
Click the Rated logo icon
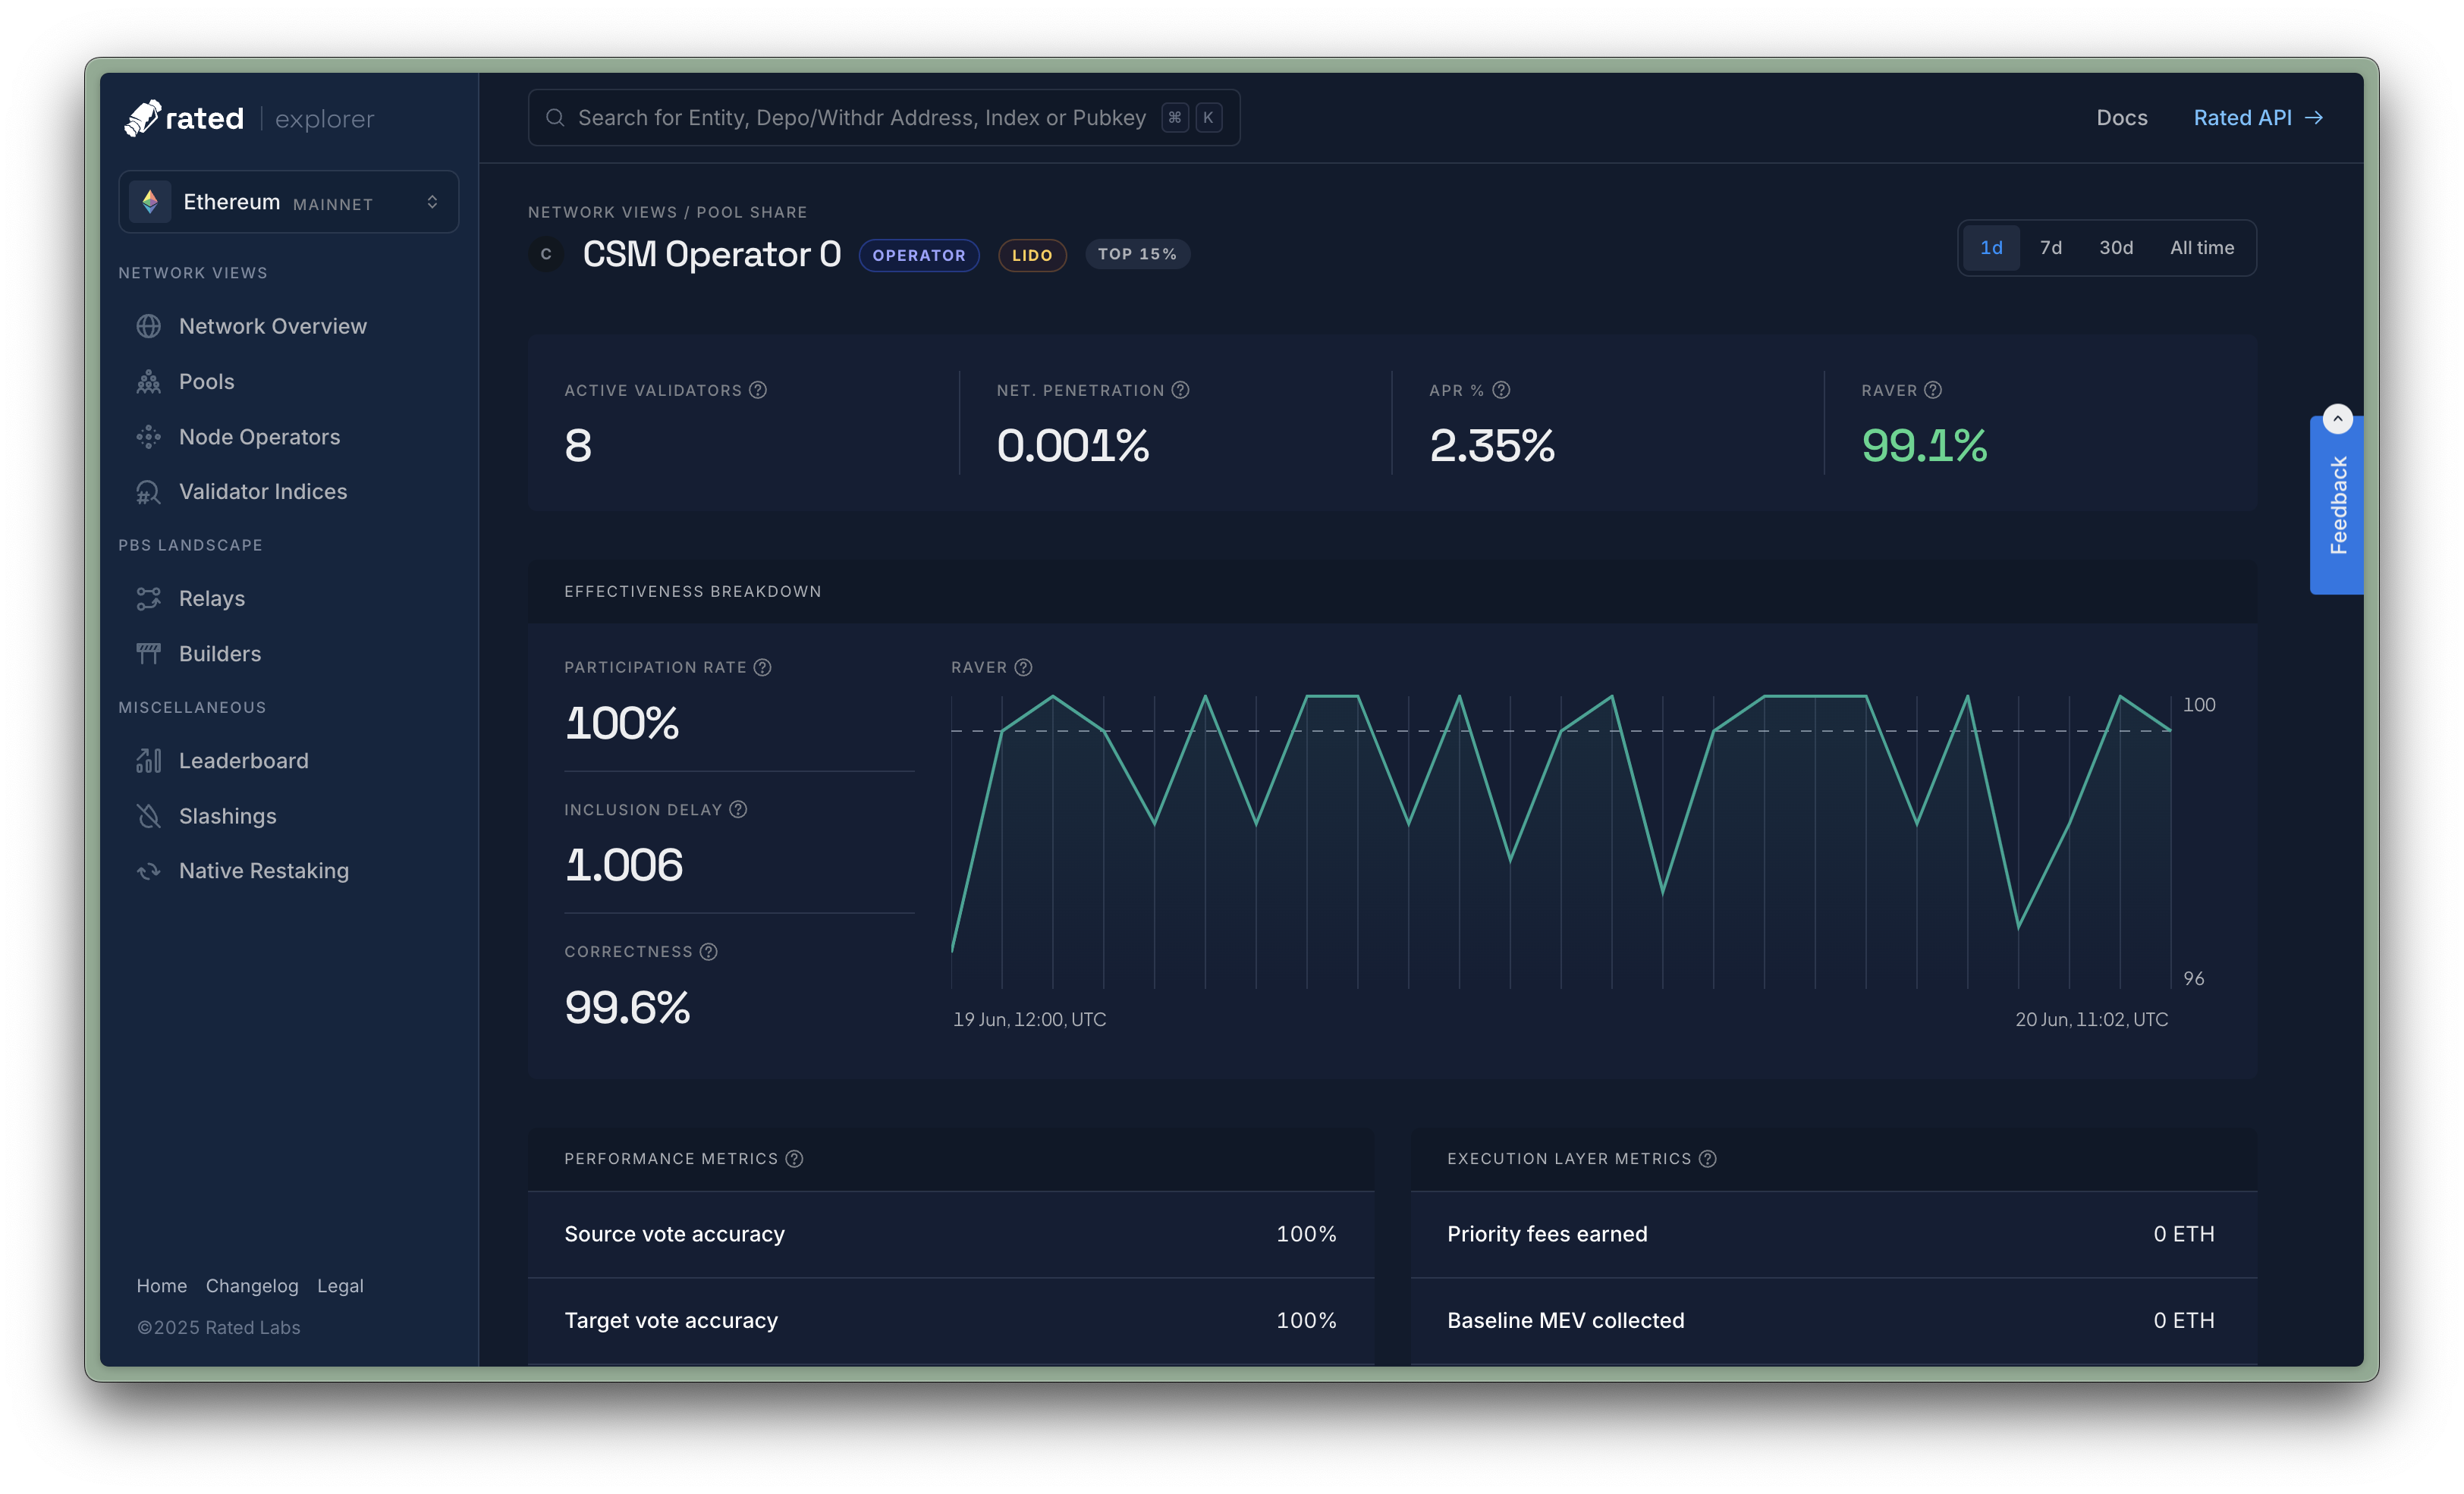142,118
